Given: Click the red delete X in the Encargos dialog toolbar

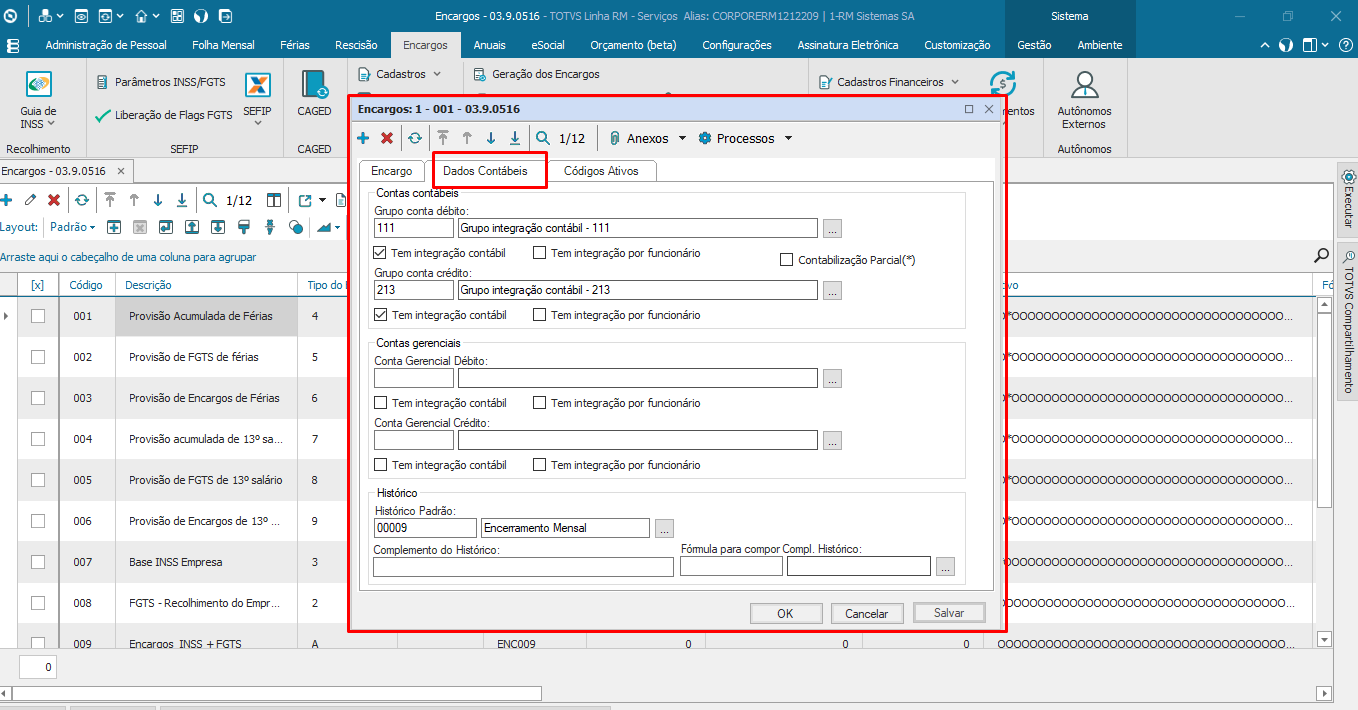Looking at the screenshot, I should (387, 138).
